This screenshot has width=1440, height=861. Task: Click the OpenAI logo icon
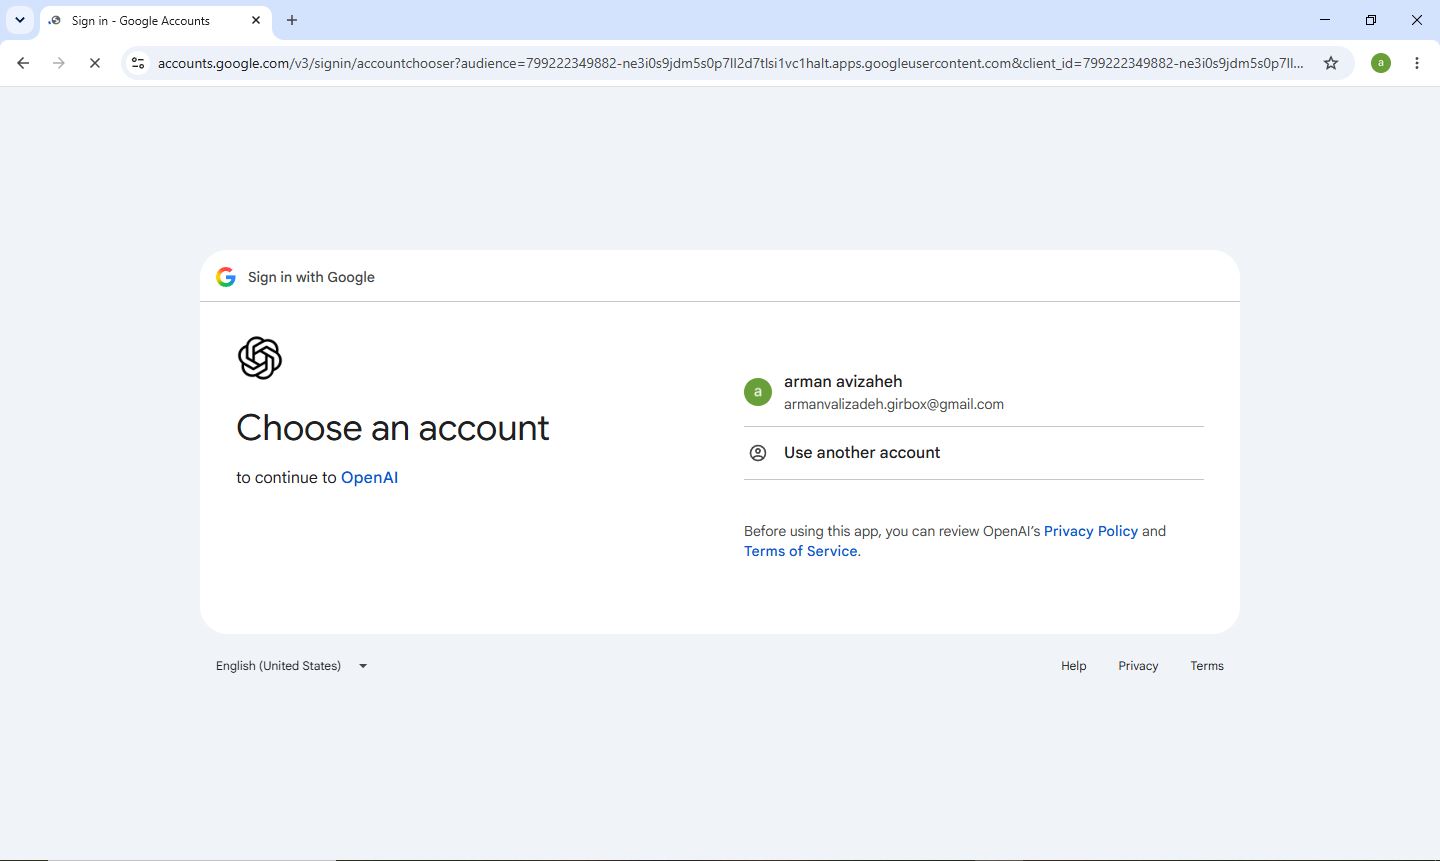[260, 358]
